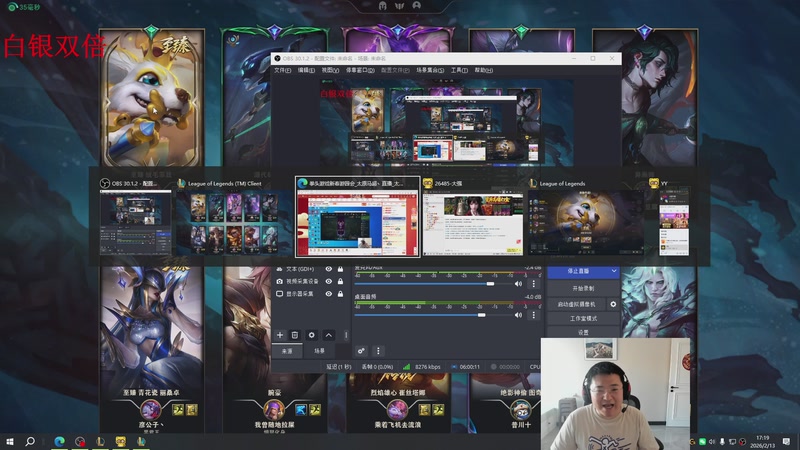Viewport: 800px width, 450px height.
Task: Open first League of Legends taskbar icon
Action: point(101,441)
